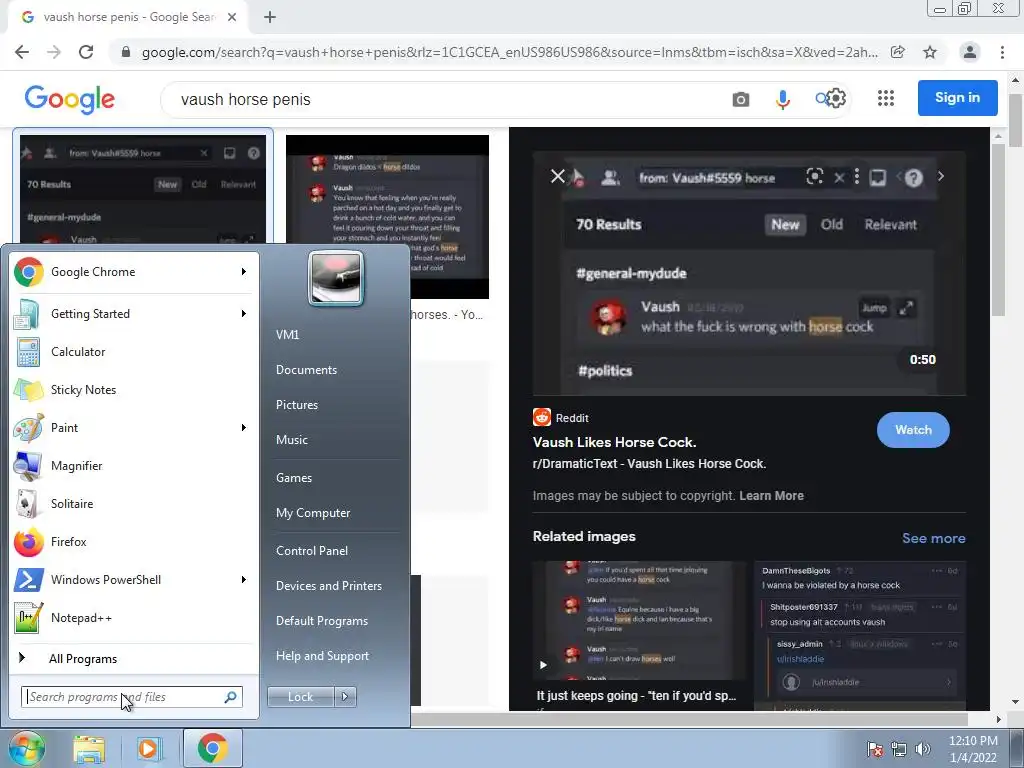Open the Action Center flag icon

pos(874,749)
